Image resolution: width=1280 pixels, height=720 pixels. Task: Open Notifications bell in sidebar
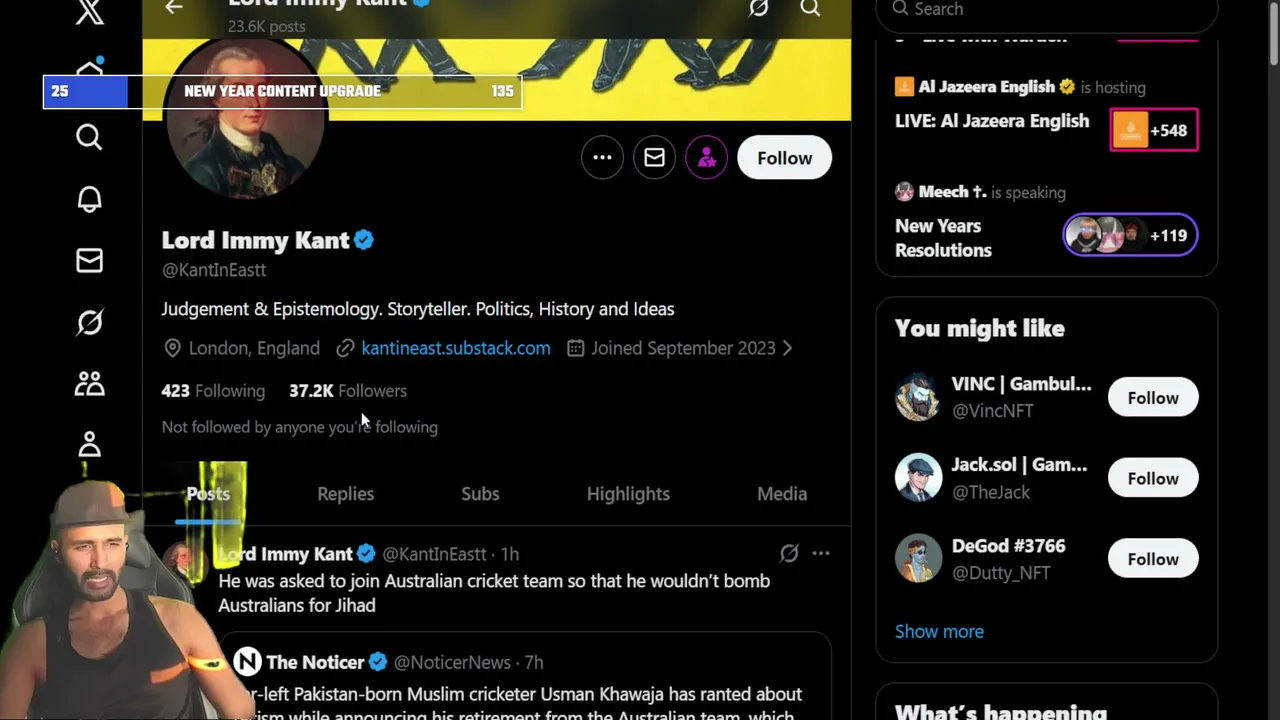[x=89, y=199]
